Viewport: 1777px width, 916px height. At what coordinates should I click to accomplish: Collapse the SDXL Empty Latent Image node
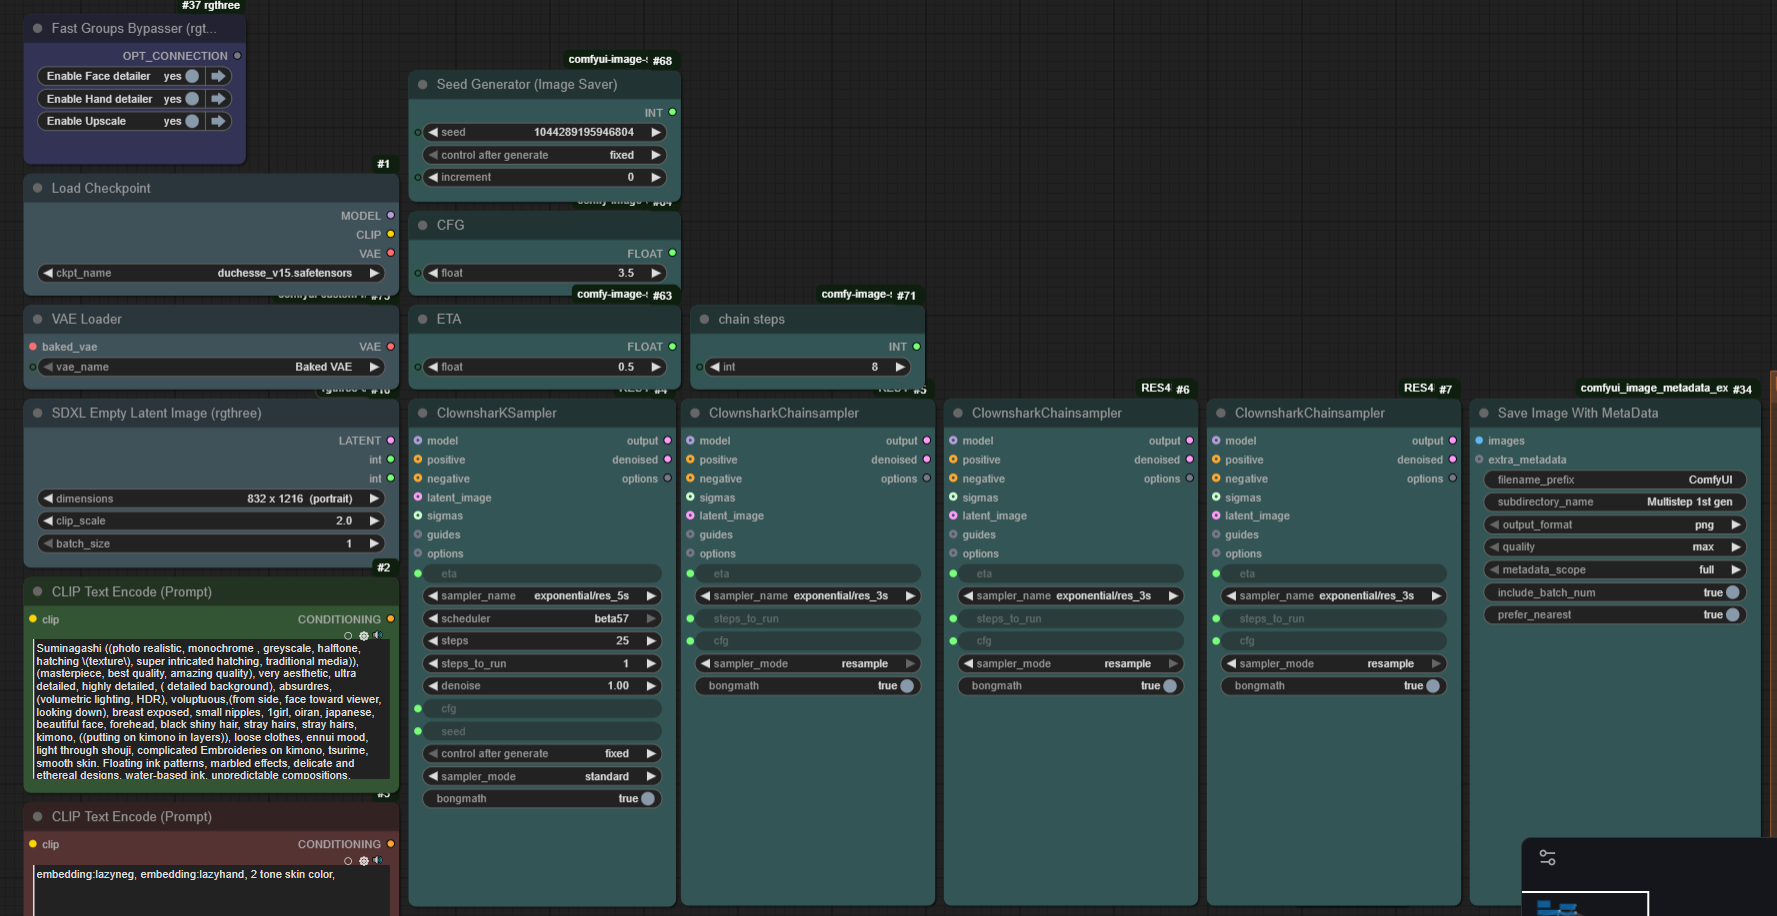[x=38, y=414]
